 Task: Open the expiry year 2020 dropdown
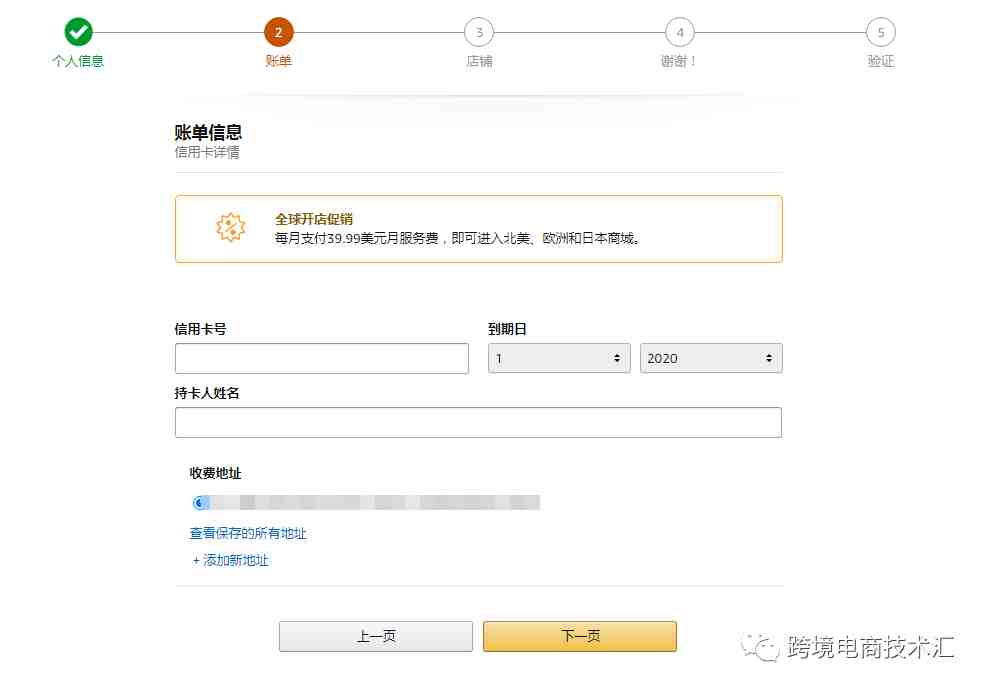[x=711, y=358]
